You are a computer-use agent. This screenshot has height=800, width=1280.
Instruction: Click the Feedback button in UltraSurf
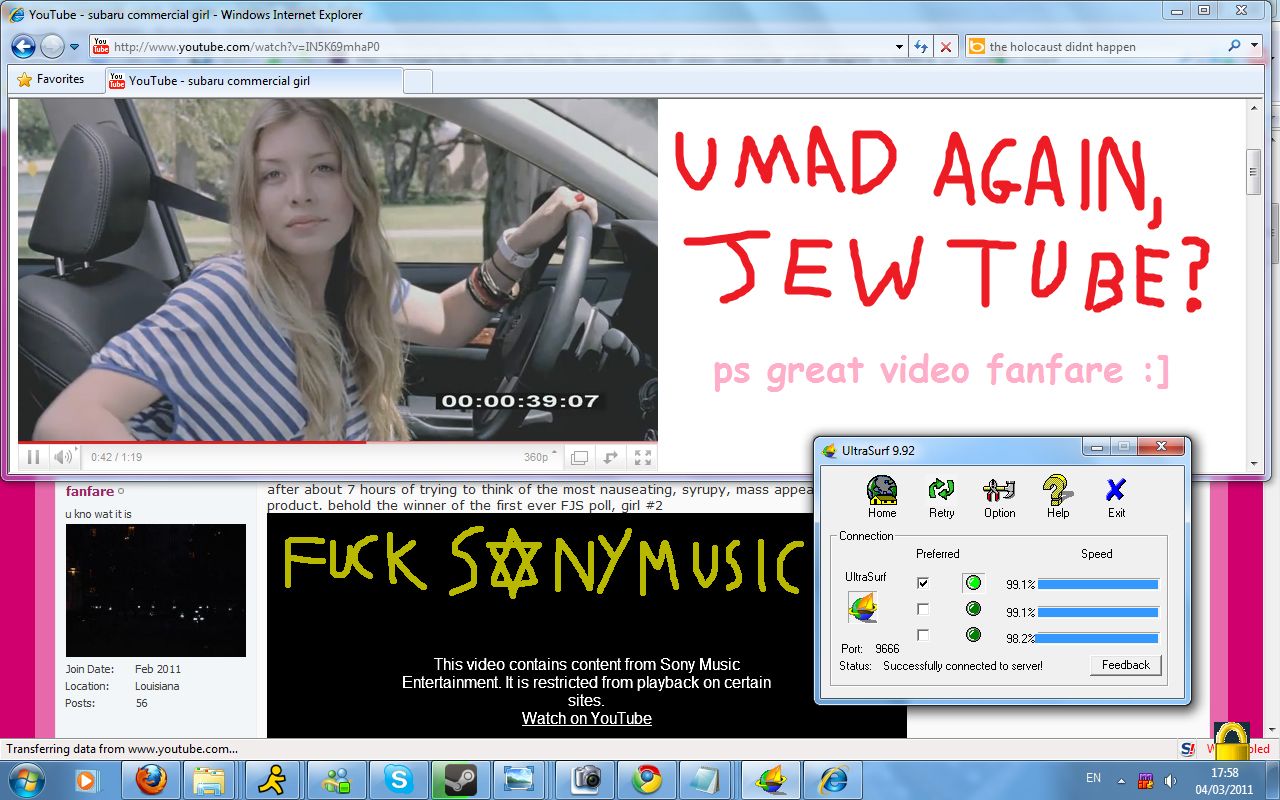click(1126, 665)
